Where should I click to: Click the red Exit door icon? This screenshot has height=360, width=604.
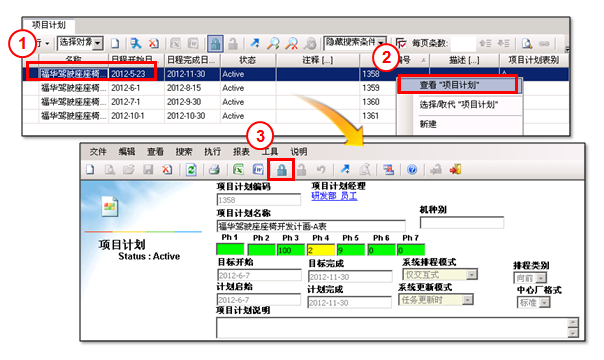point(455,169)
